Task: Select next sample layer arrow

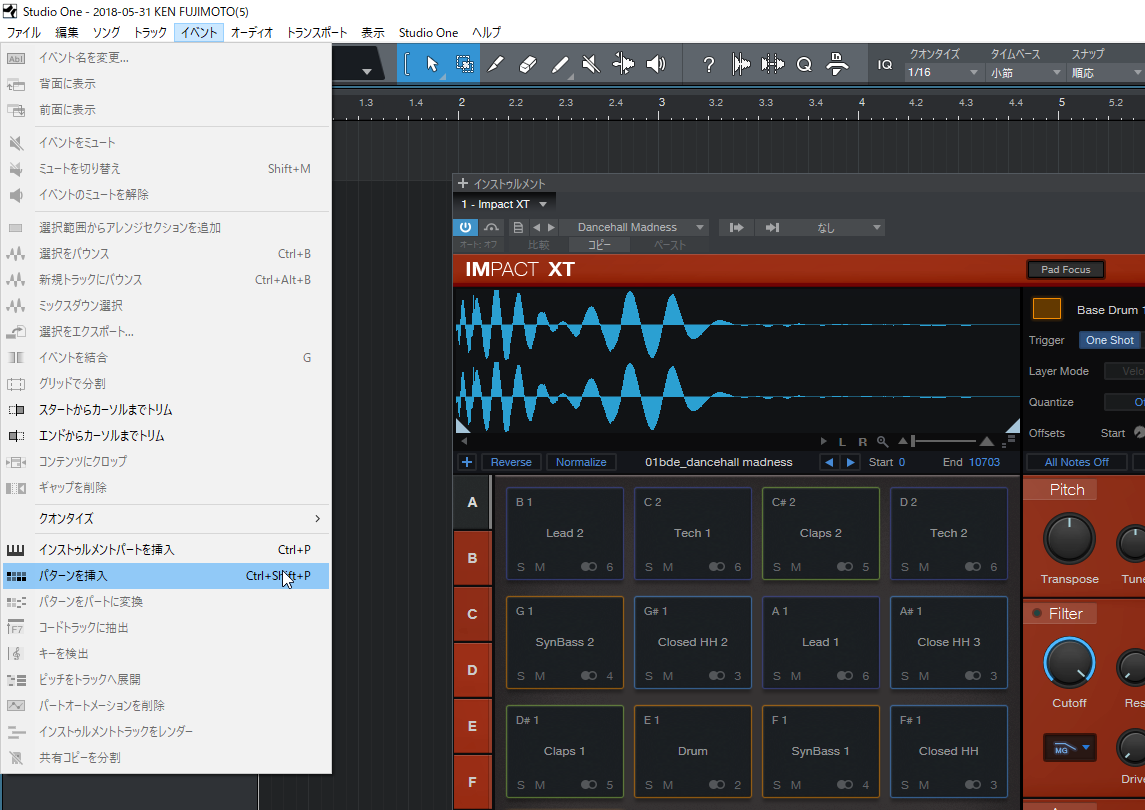Action: click(x=850, y=462)
